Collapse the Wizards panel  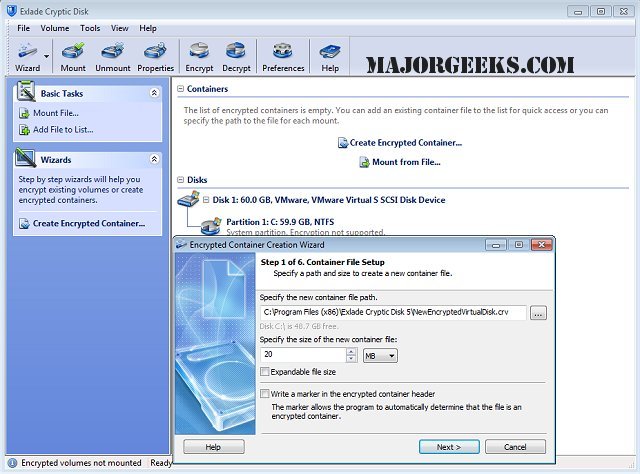(x=154, y=159)
